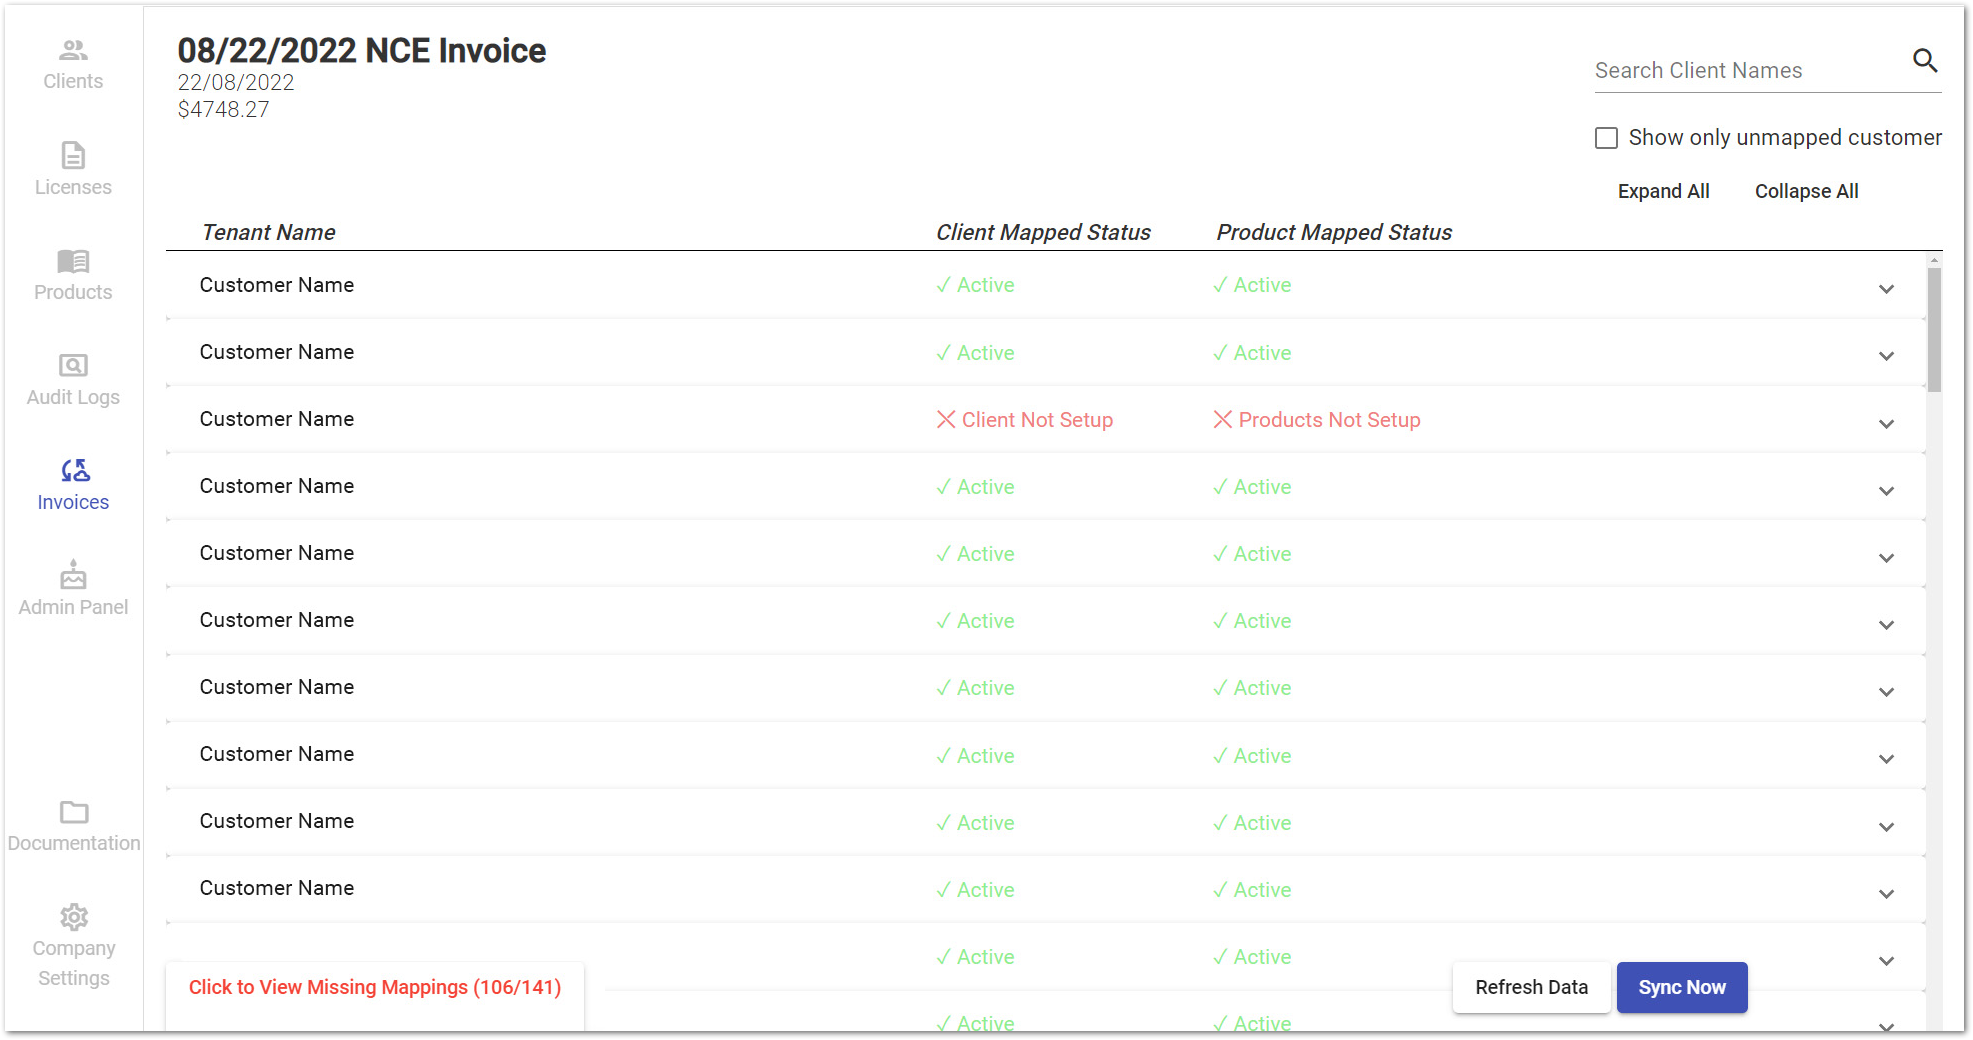1973x1040 pixels.
Task: Open the Audit Logs magnifier icon
Action: (x=73, y=366)
